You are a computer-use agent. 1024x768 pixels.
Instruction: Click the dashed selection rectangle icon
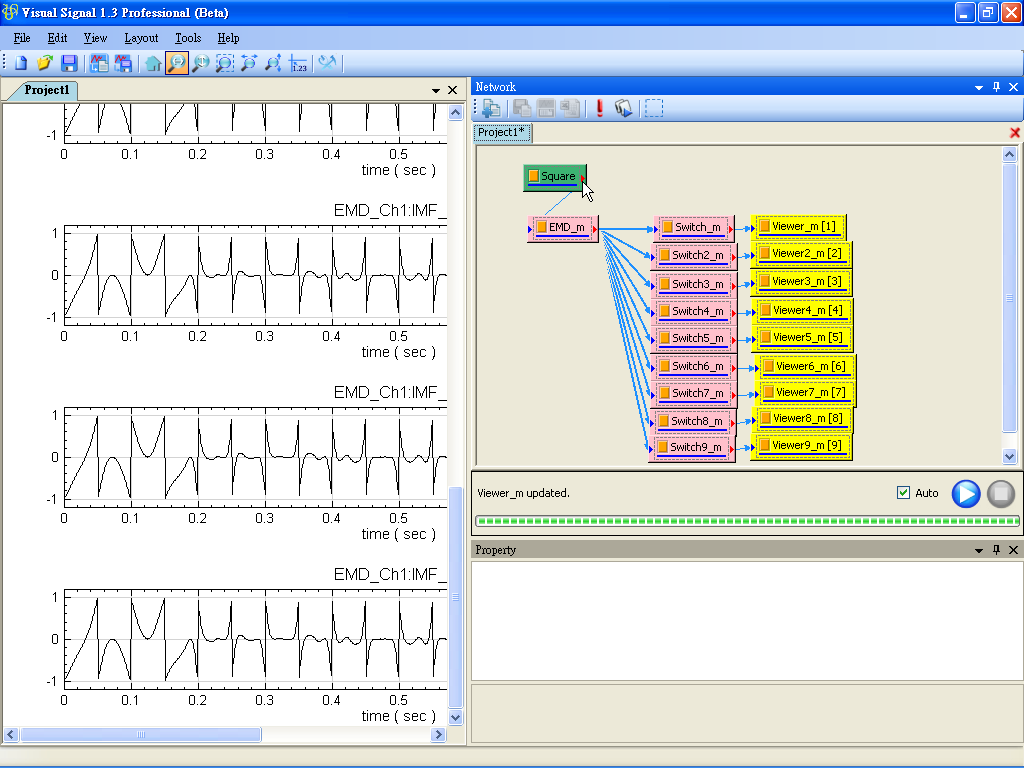[x=653, y=108]
